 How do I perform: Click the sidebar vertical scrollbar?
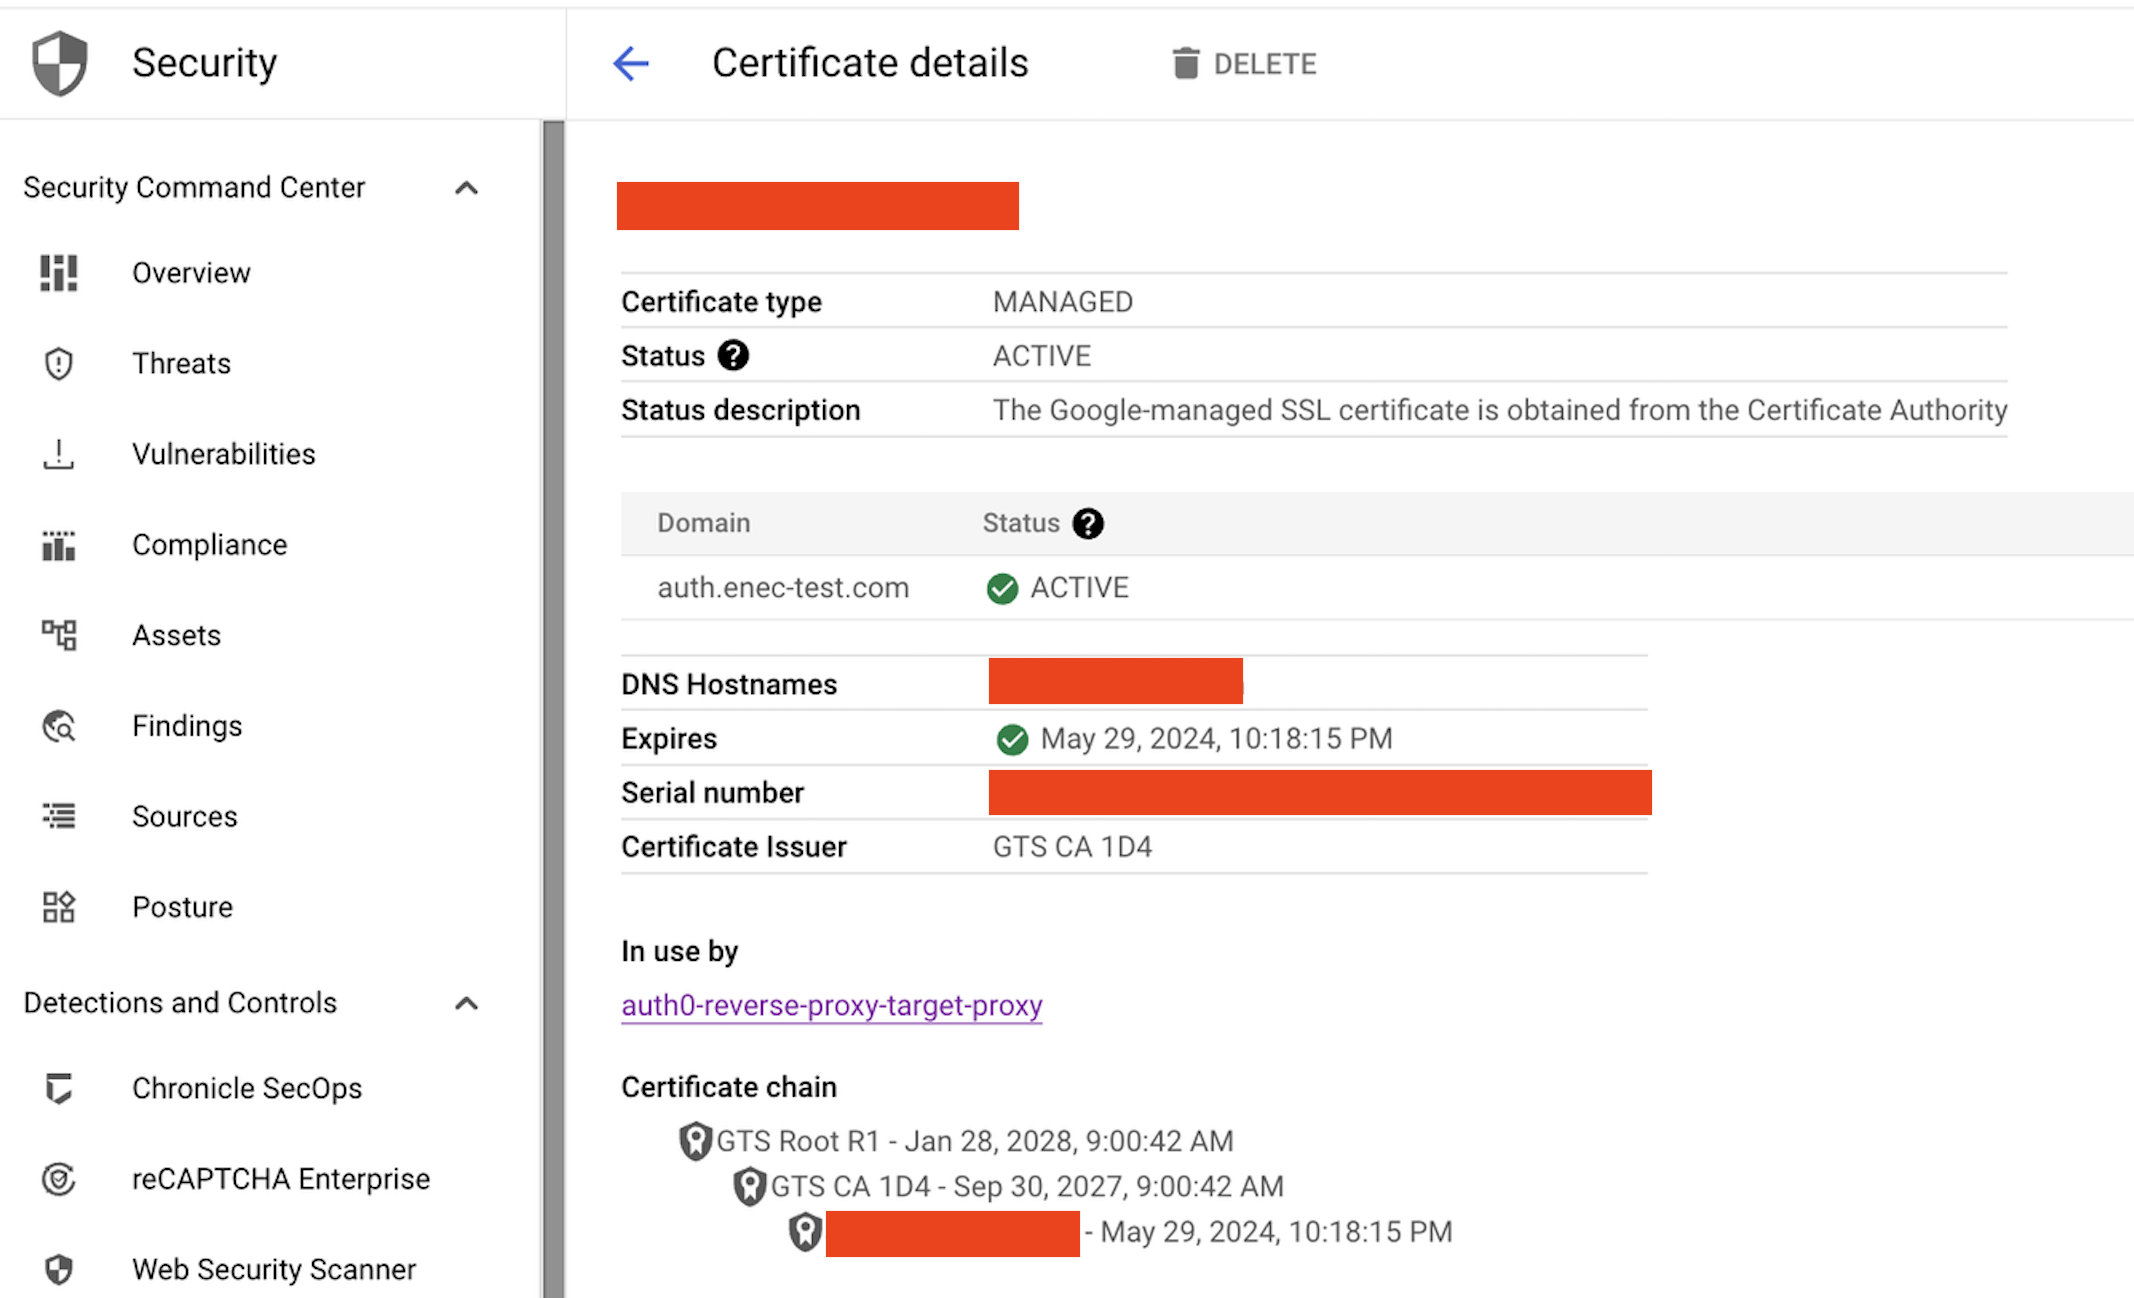553,700
